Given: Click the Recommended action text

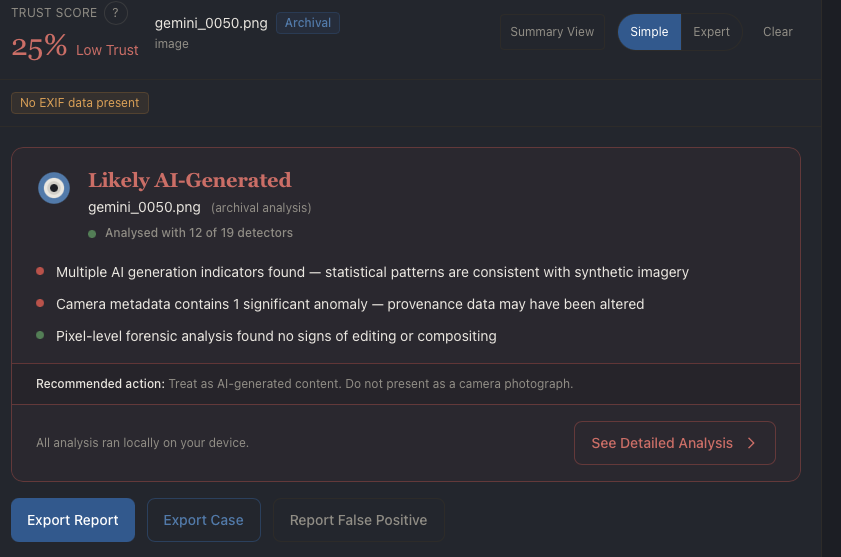Looking at the screenshot, I should point(305,384).
